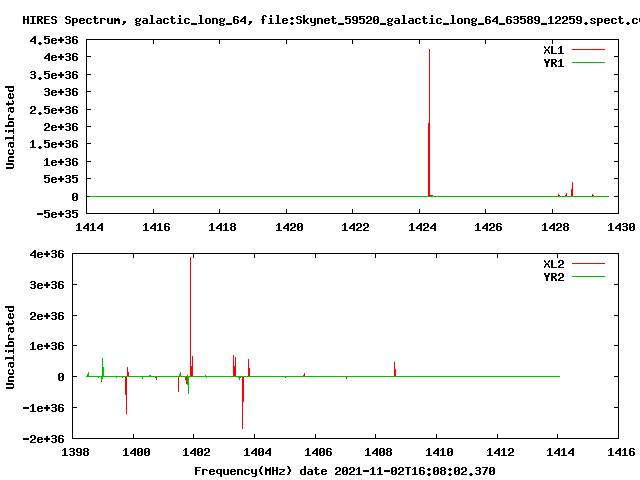Select the red XL2 legend line sample
The height and width of the screenshot is (480, 640).
tap(588, 264)
